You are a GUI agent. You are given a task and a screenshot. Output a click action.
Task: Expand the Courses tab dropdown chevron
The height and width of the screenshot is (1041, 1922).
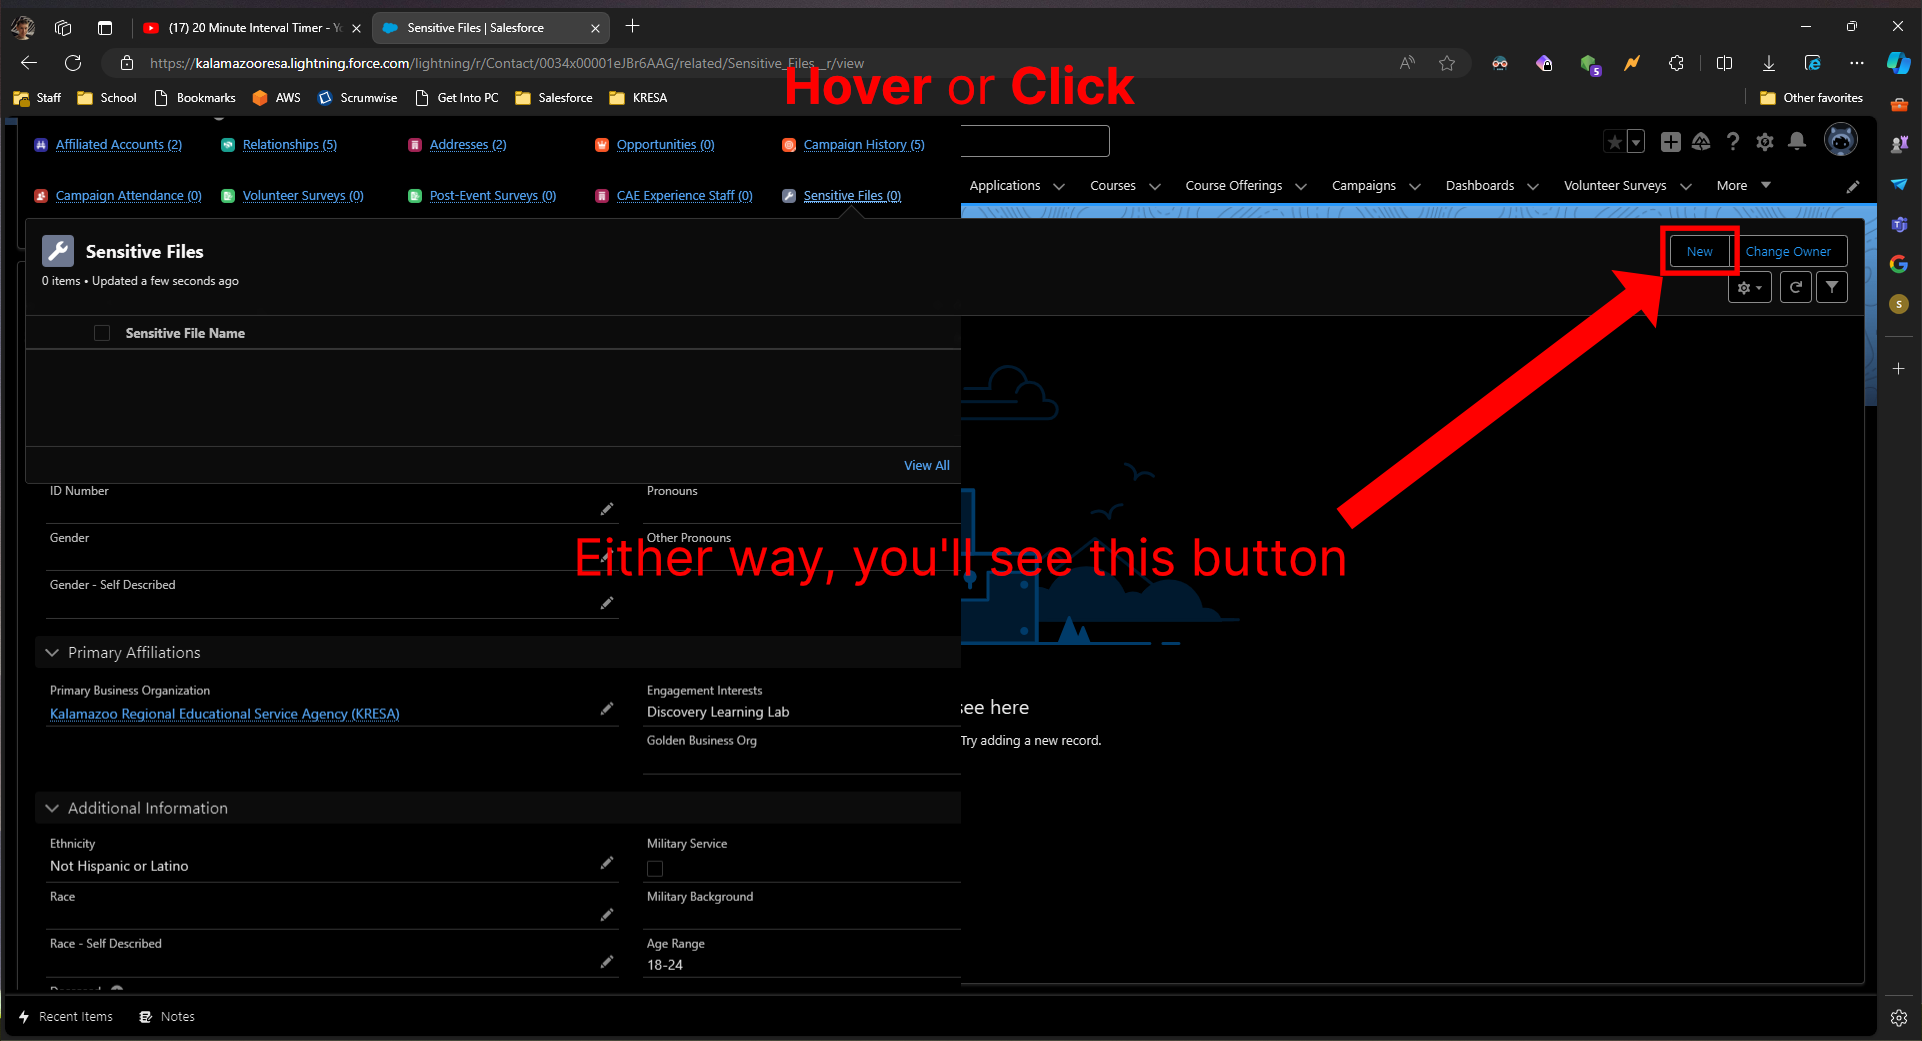(x=1155, y=186)
